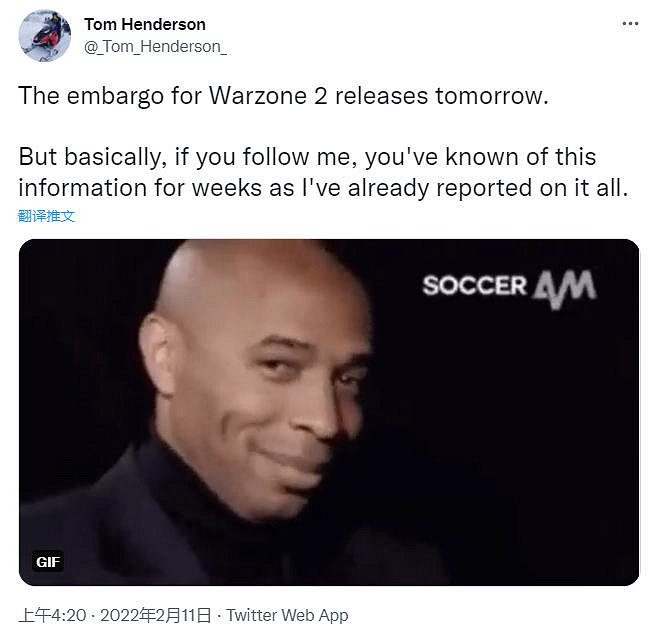Click the Soccer AM logo watermark
650x634 pixels.
[509, 288]
